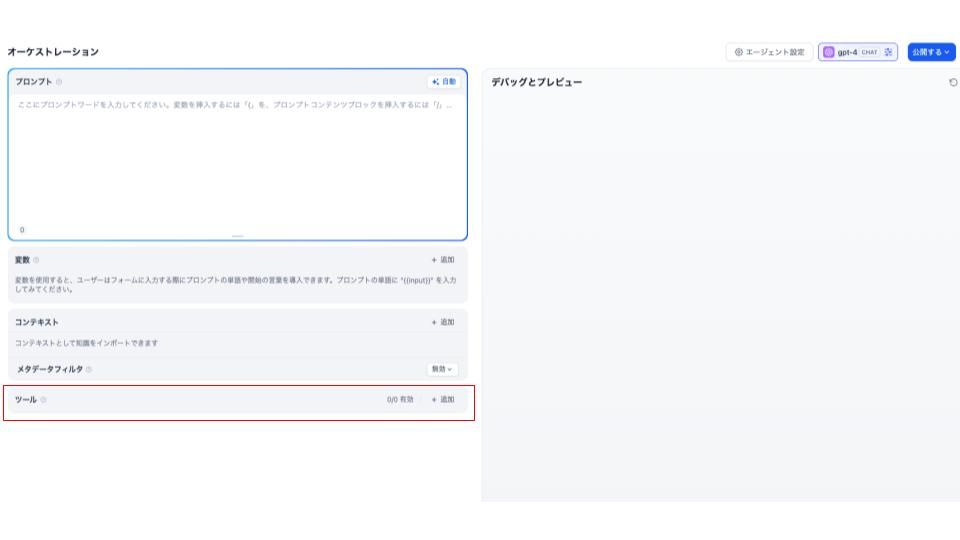Click inside the prompt text area
960x540 pixels.
(237, 160)
